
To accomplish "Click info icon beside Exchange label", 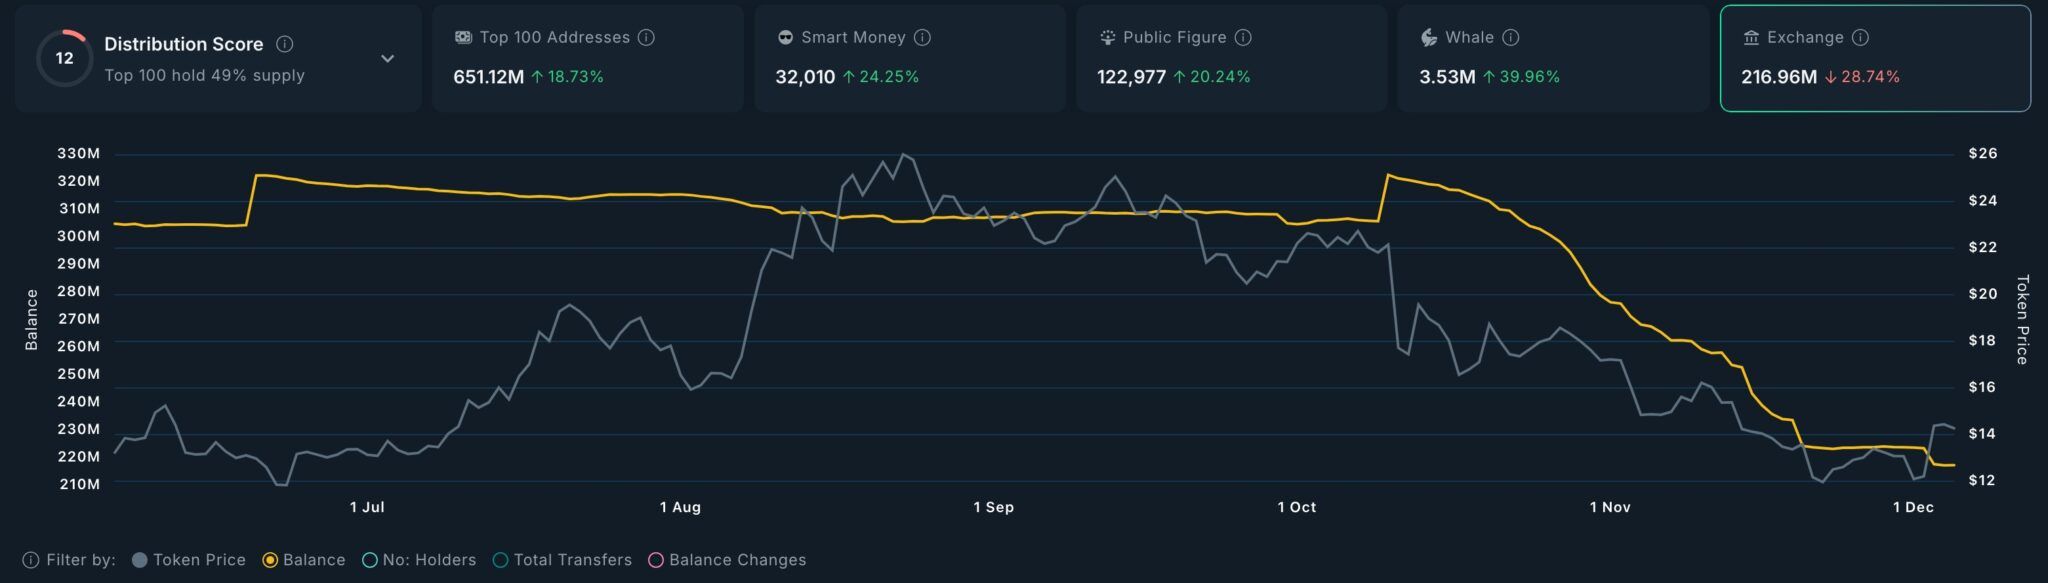I will click(1860, 37).
